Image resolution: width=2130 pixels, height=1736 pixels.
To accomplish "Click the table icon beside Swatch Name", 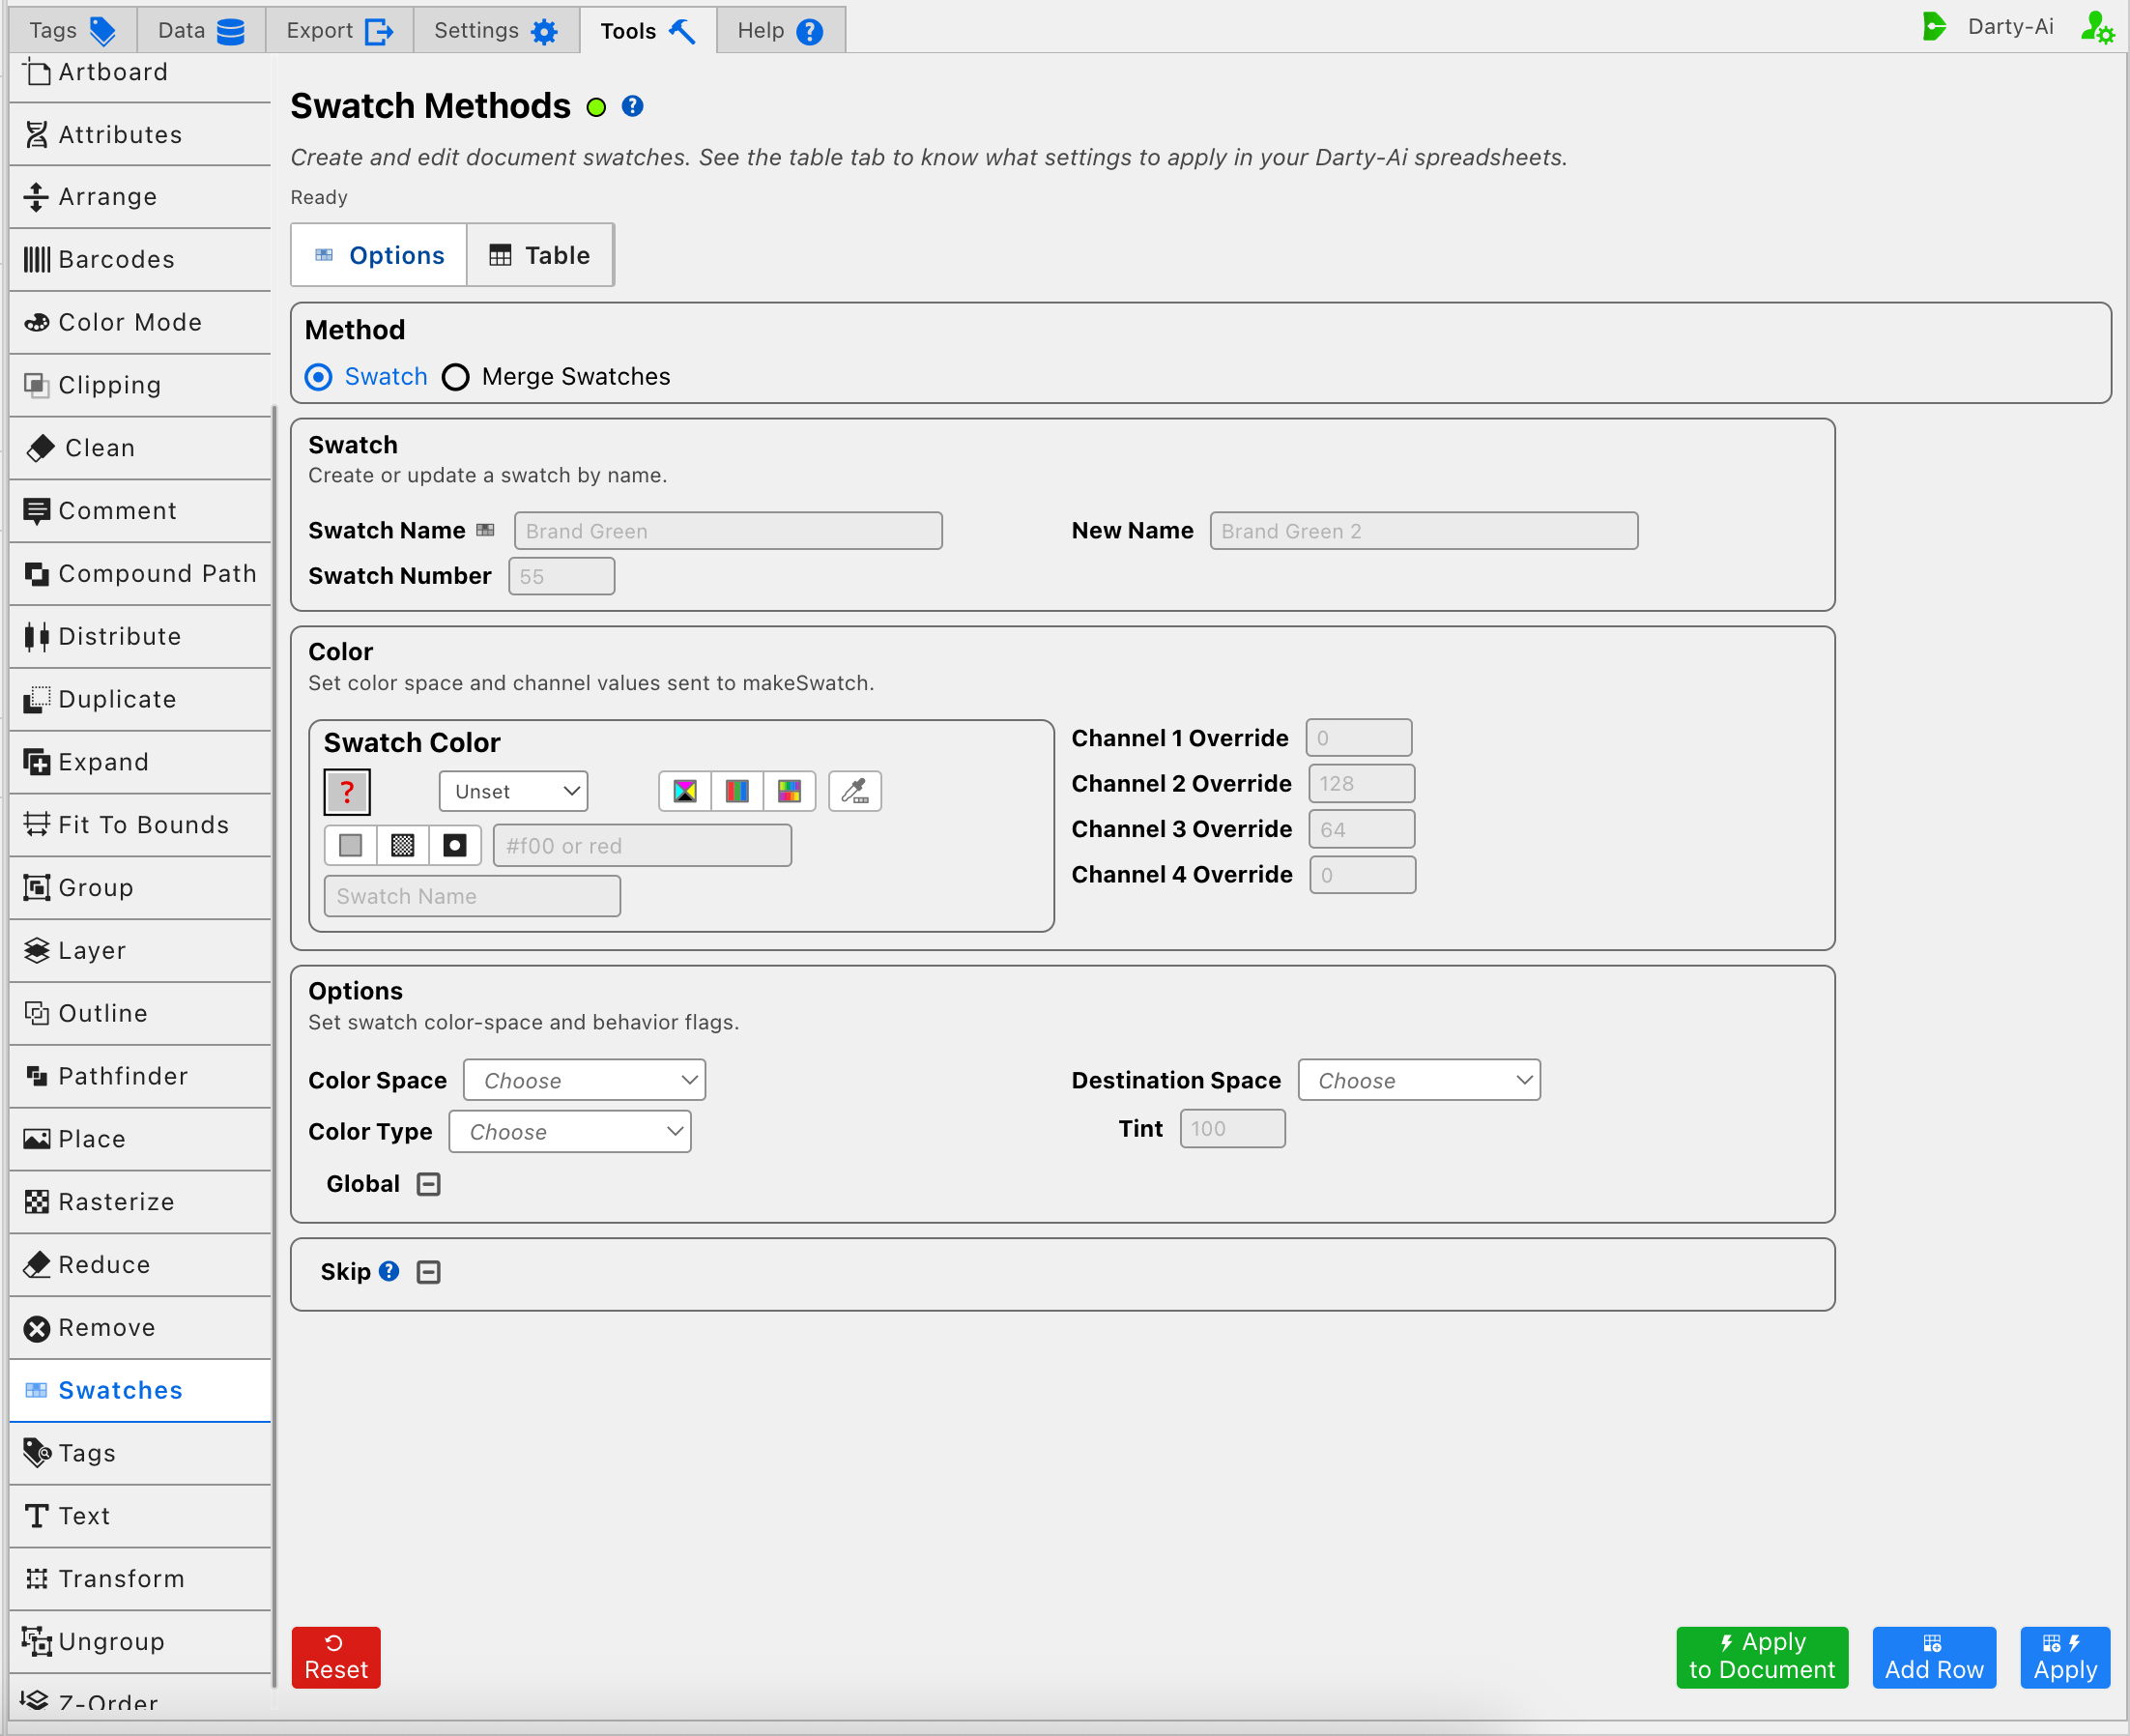I will click(x=485, y=530).
